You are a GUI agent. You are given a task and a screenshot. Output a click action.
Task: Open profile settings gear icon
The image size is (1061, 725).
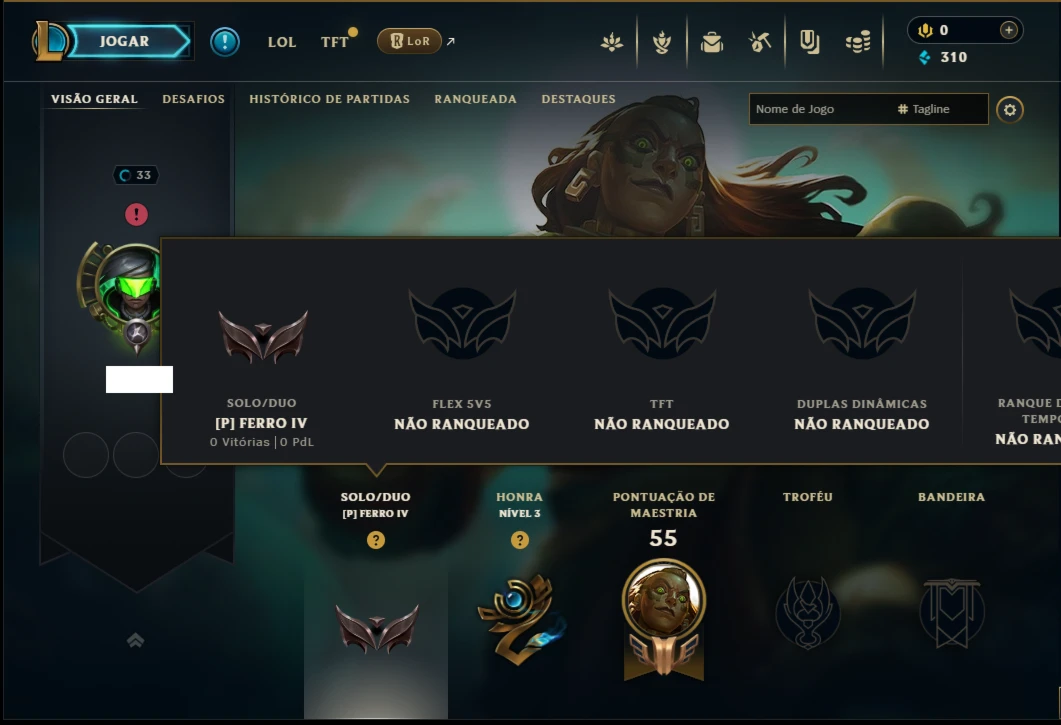click(1010, 110)
